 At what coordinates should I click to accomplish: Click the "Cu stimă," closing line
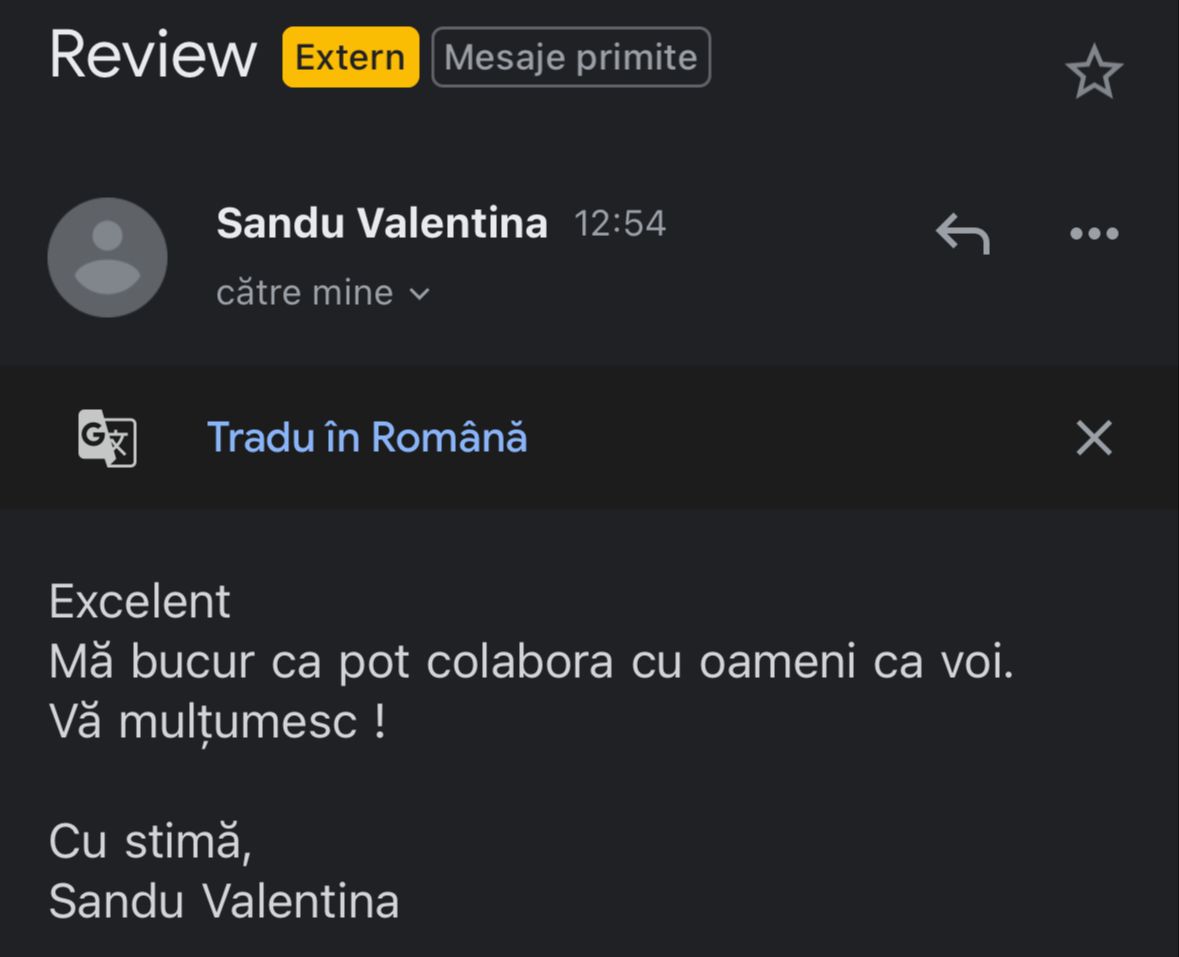[x=150, y=841]
